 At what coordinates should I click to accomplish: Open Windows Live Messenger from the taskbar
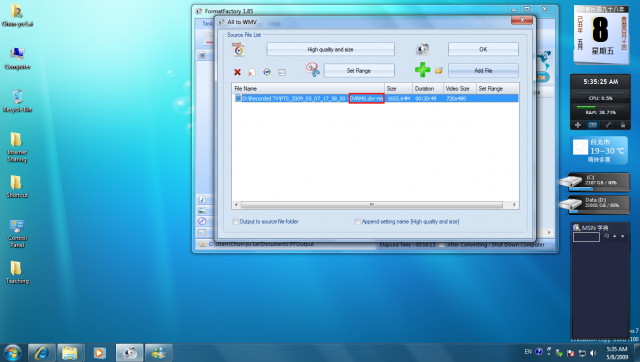[158, 353]
